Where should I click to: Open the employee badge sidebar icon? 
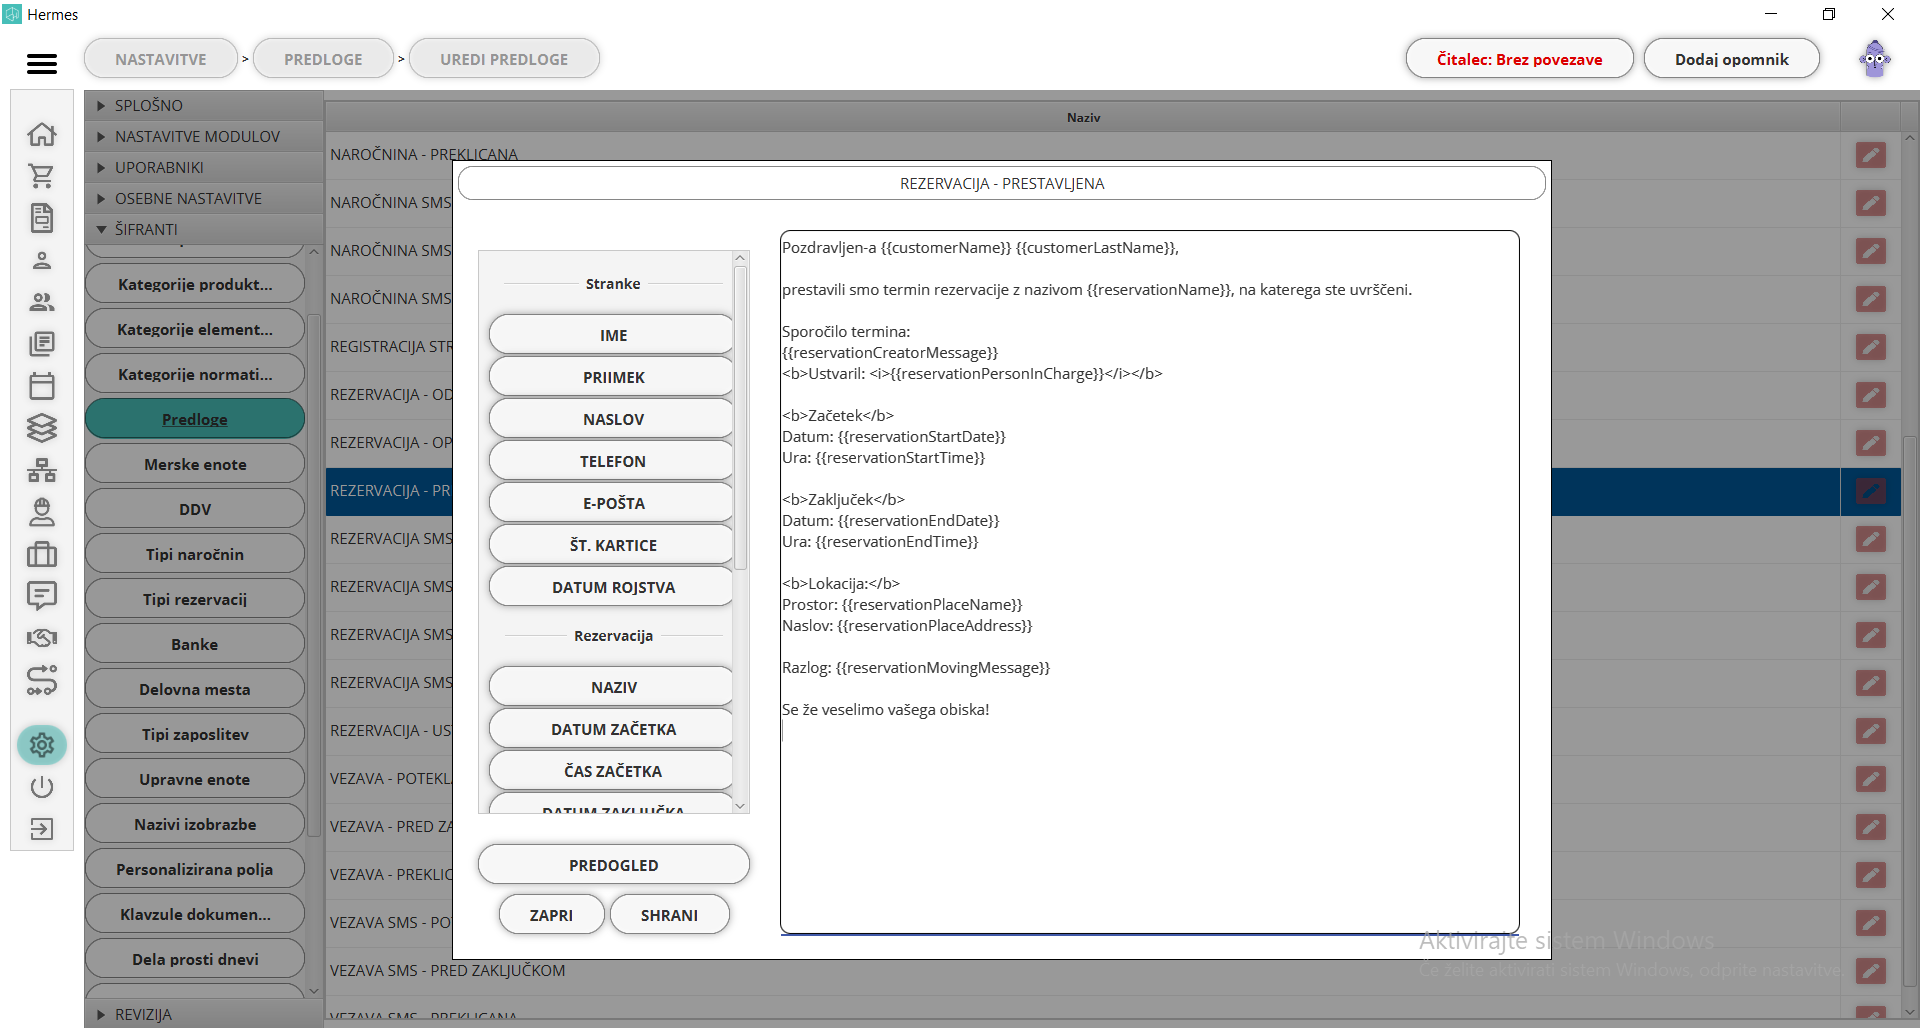pyautogui.click(x=42, y=512)
